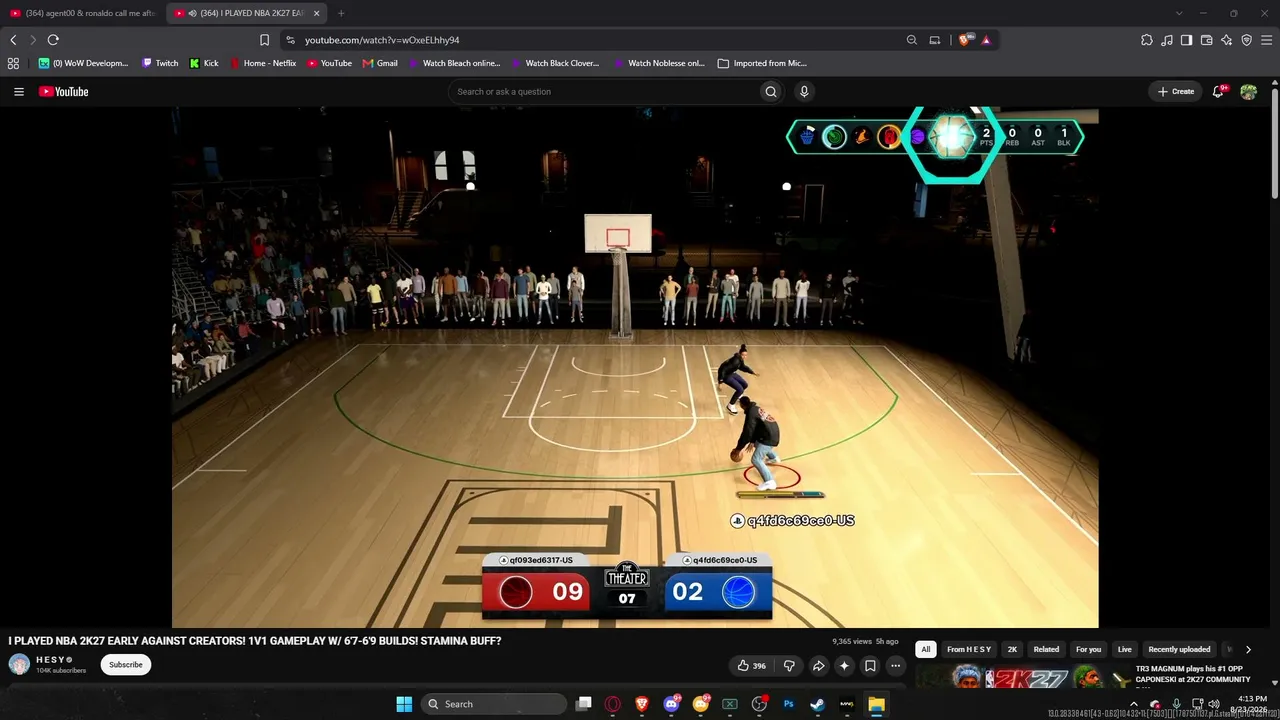Click the YouTube search magnifier button

tap(771, 92)
